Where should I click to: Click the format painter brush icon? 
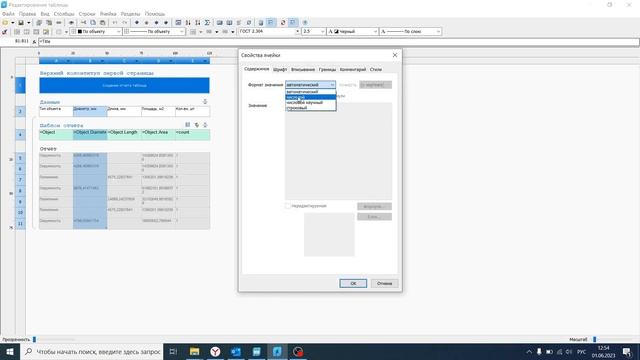tap(5, 31)
